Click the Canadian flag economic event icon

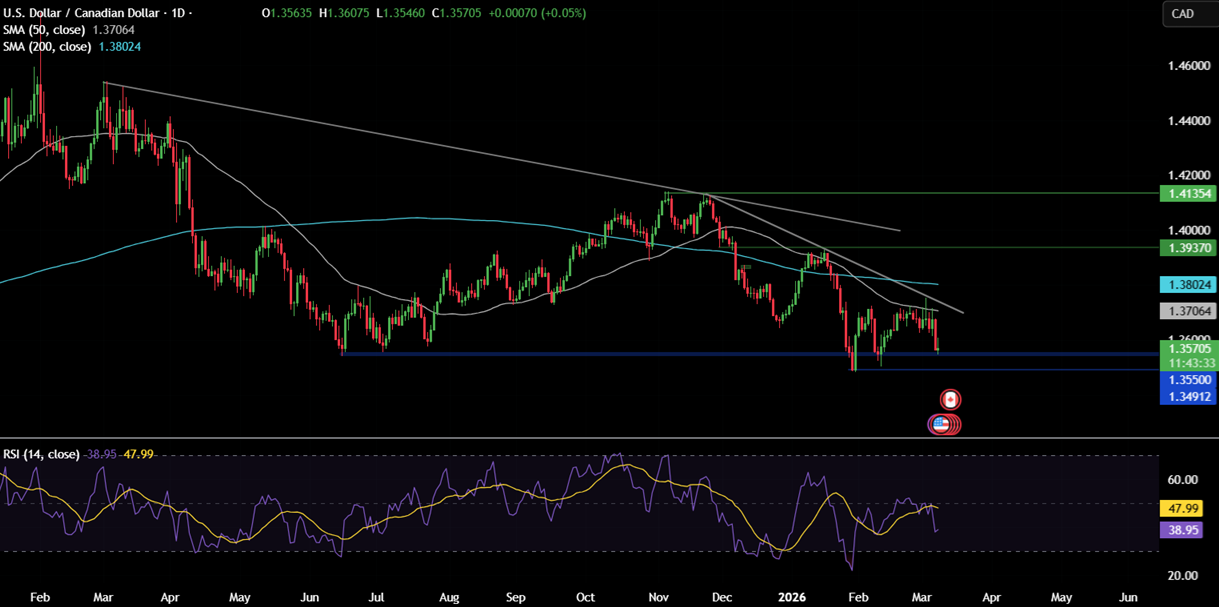pyautogui.click(x=949, y=398)
